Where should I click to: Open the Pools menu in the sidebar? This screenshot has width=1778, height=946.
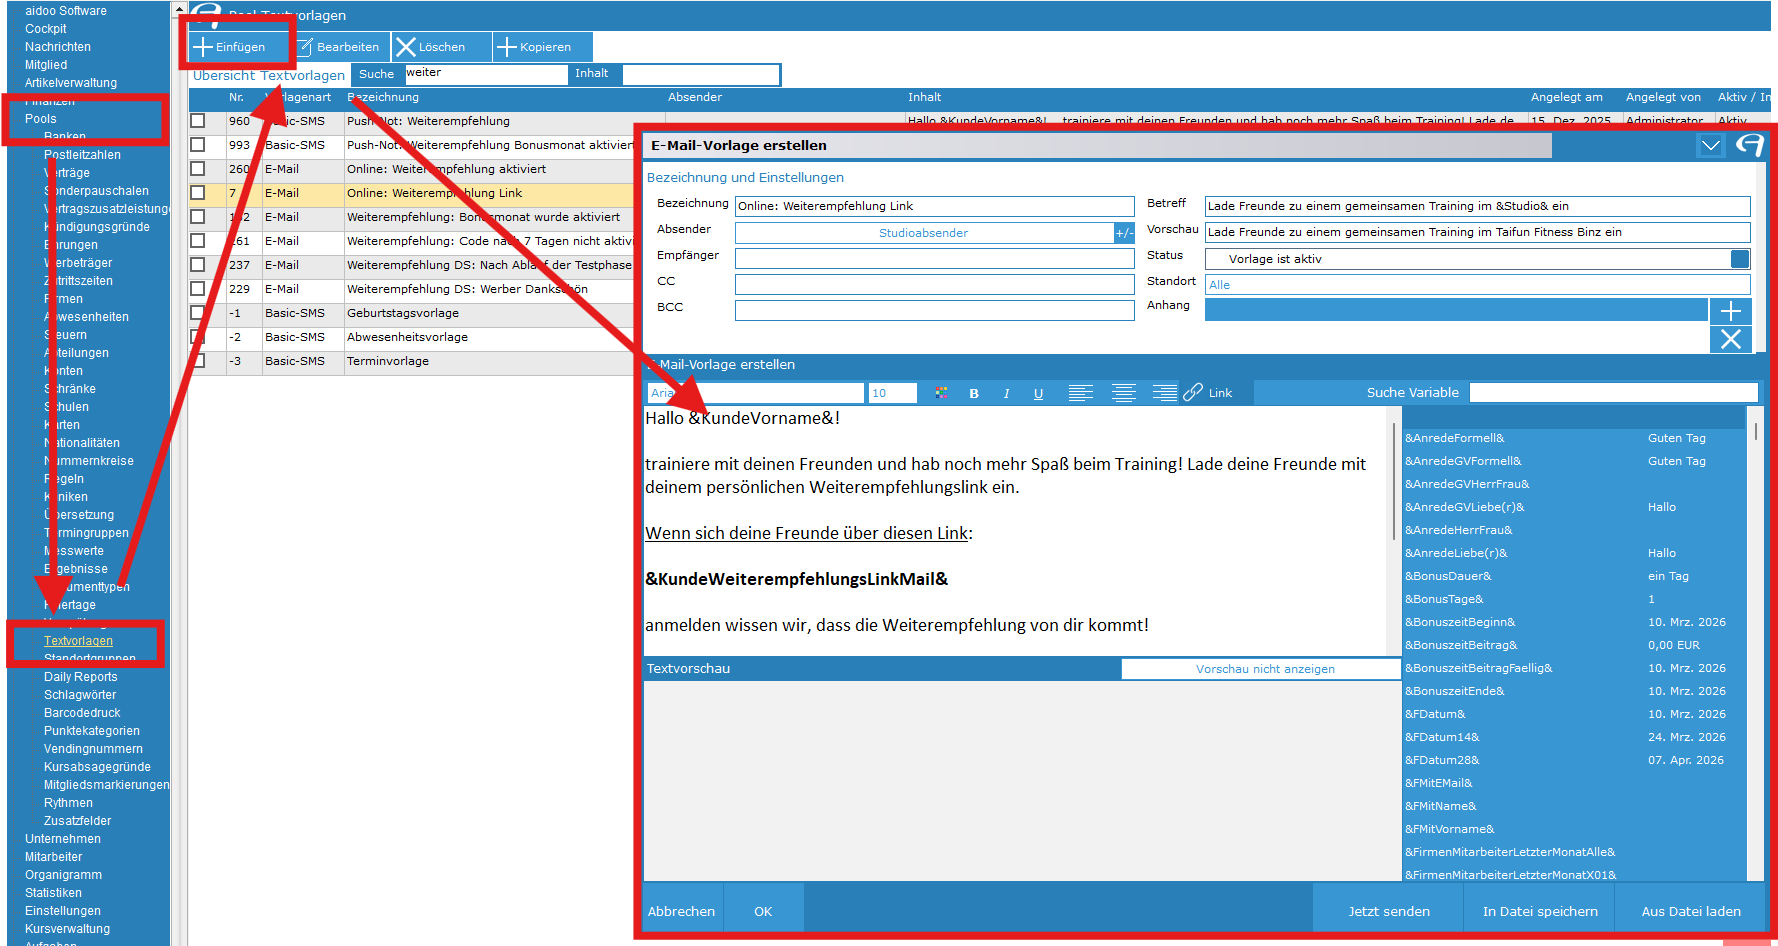41,119
